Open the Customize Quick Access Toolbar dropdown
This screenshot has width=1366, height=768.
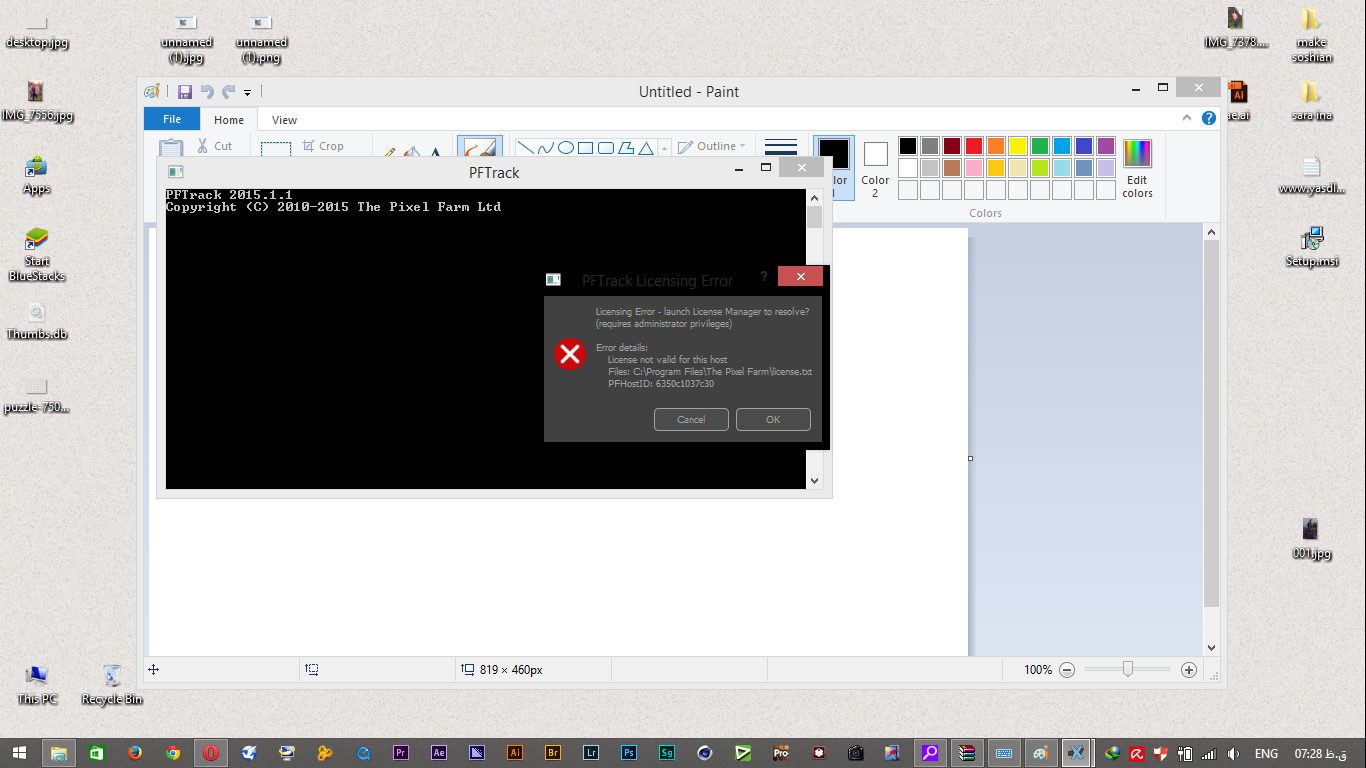(x=248, y=93)
